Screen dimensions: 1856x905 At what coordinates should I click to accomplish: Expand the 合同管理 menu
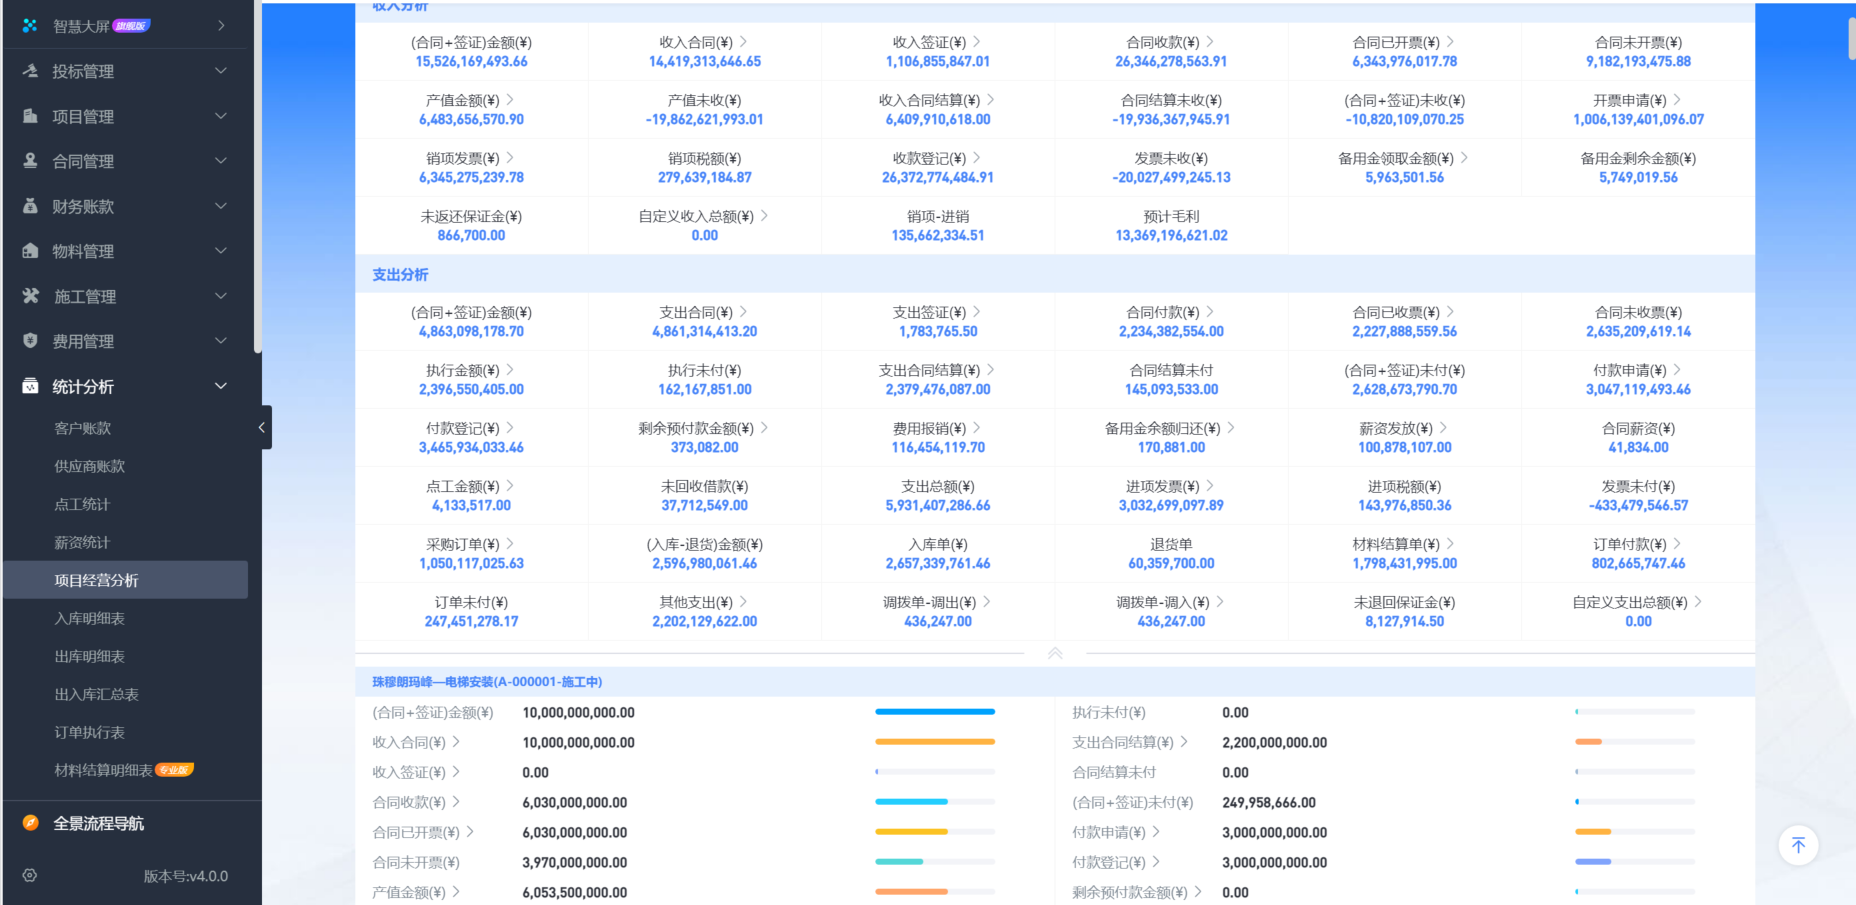pos(221,161)
